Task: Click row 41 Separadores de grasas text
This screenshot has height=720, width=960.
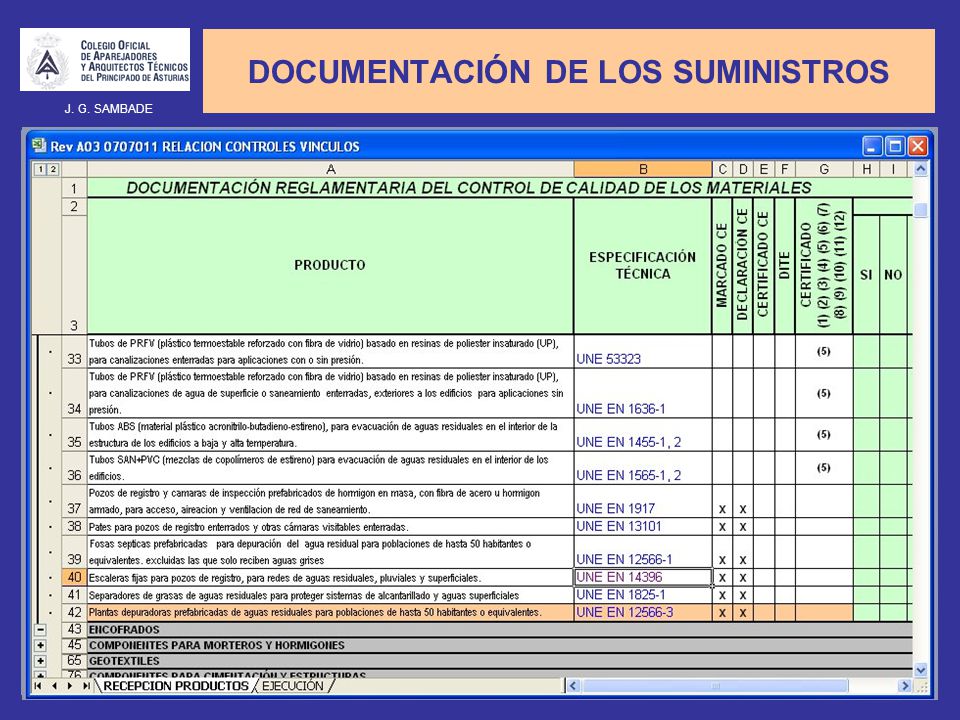Action: pos(304,596)
